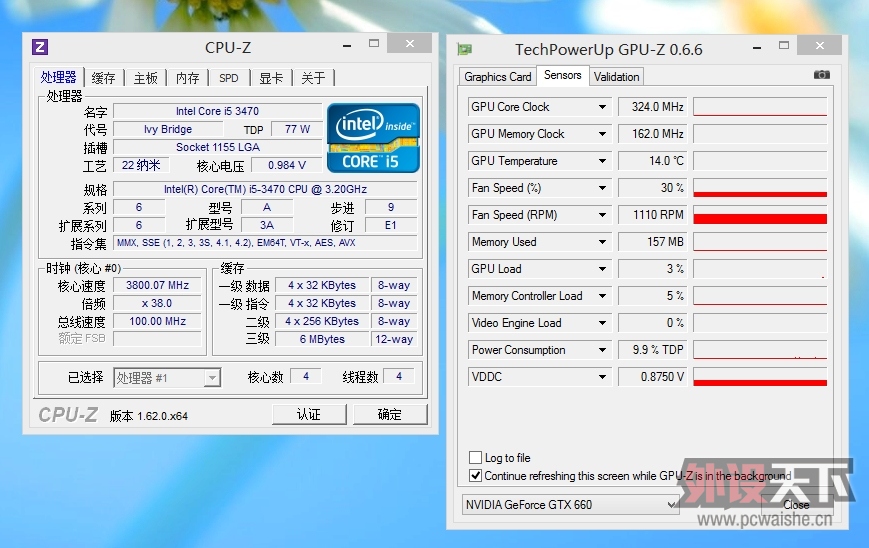Click the 22 纳米 process value
This screenshot has width=869, height=548.
[141, 165]
